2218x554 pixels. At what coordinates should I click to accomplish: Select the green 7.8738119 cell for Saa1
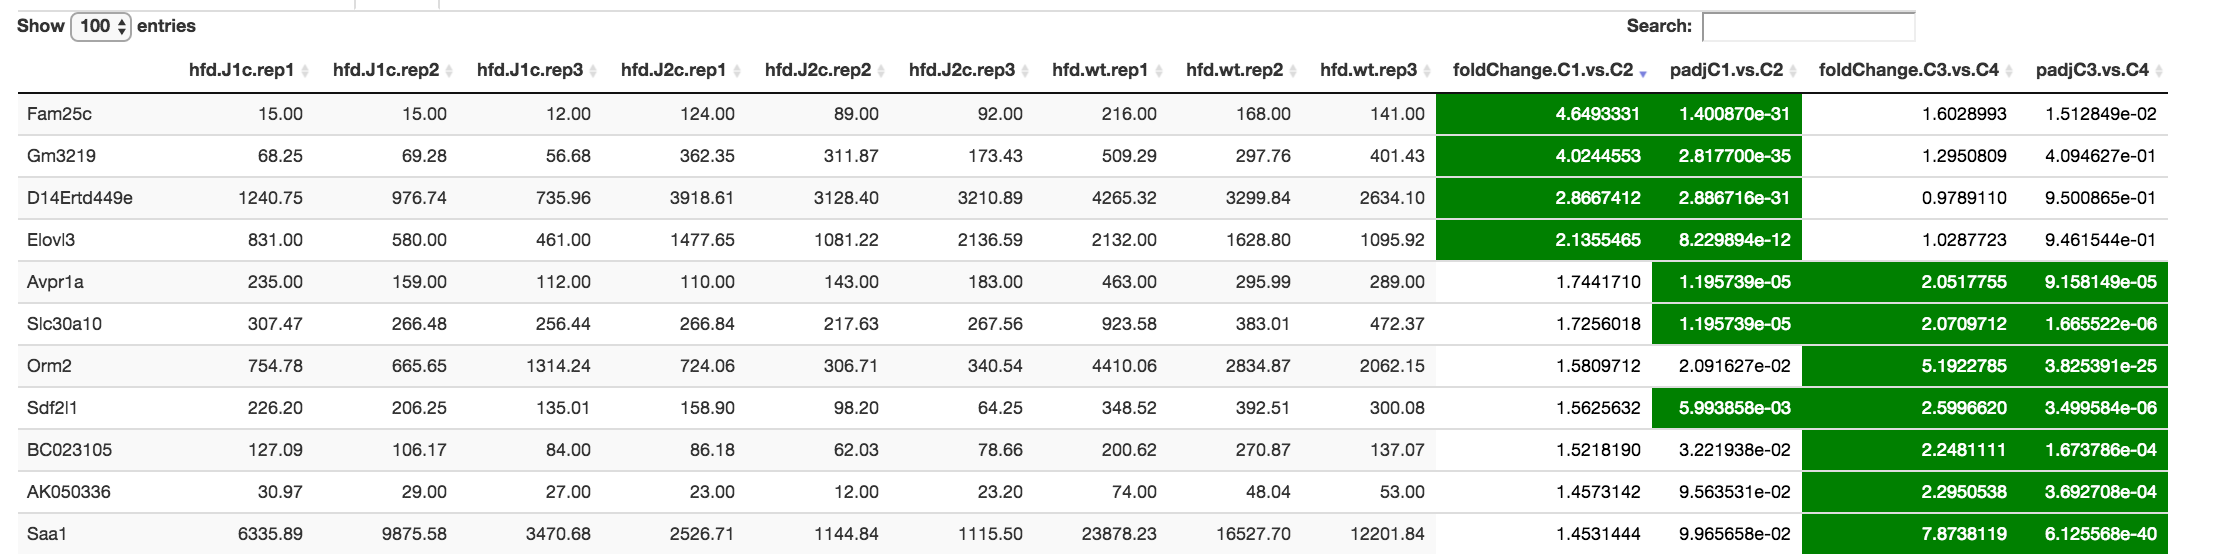click(x=1910, y=534)
